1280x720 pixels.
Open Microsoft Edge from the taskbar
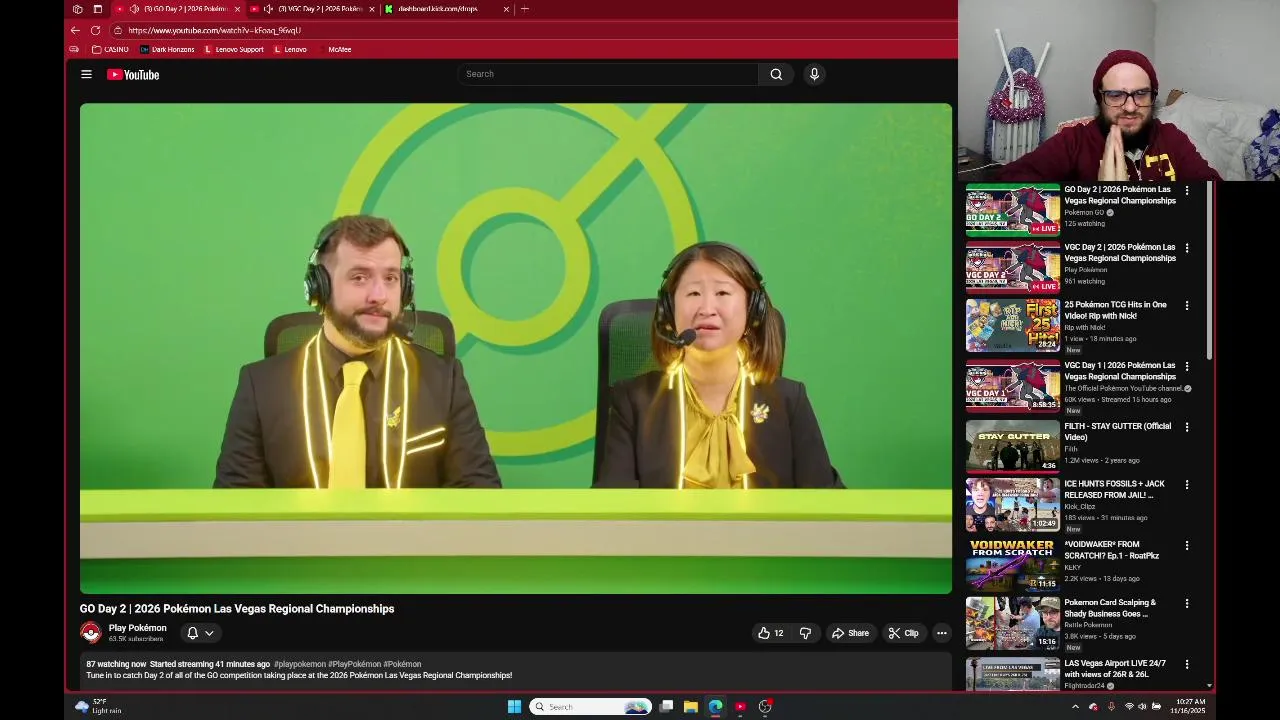click(x=716, y=707)
